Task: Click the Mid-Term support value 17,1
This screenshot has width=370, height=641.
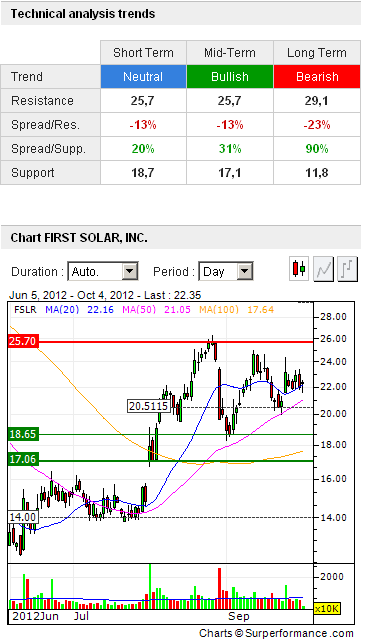Action: tap(229, 173)
